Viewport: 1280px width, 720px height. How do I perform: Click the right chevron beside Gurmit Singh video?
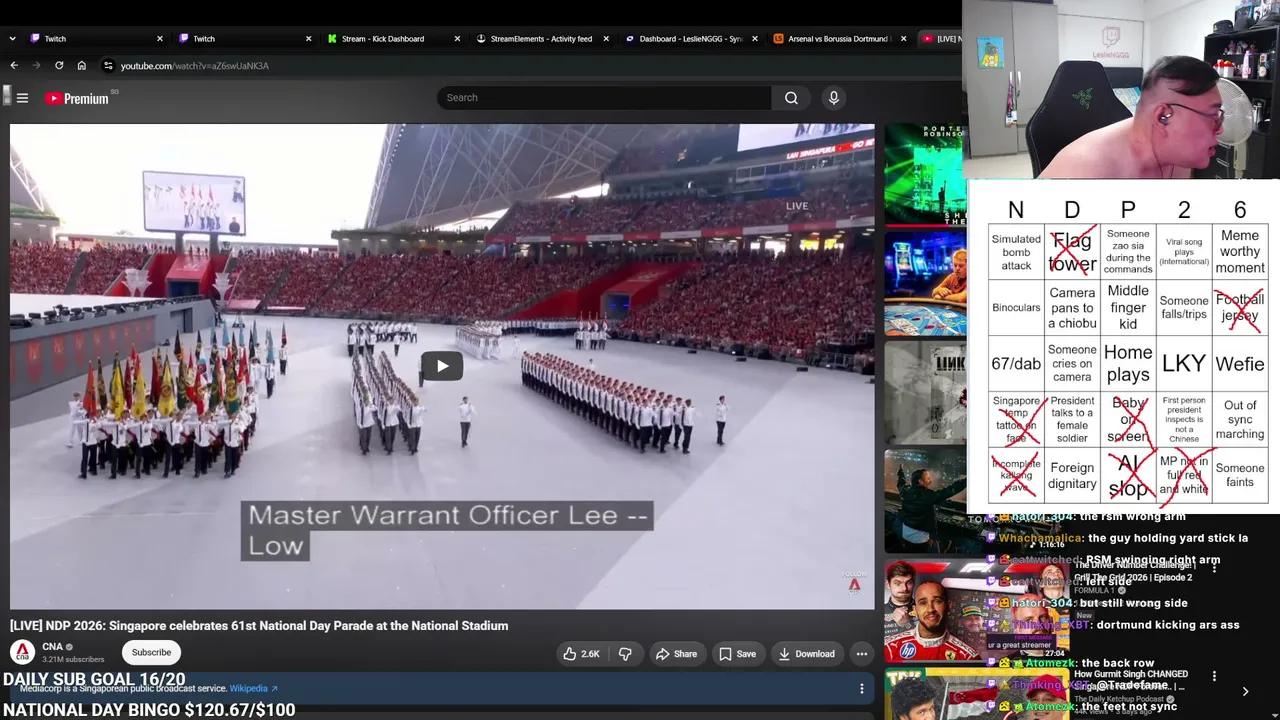pos(1245,691)
